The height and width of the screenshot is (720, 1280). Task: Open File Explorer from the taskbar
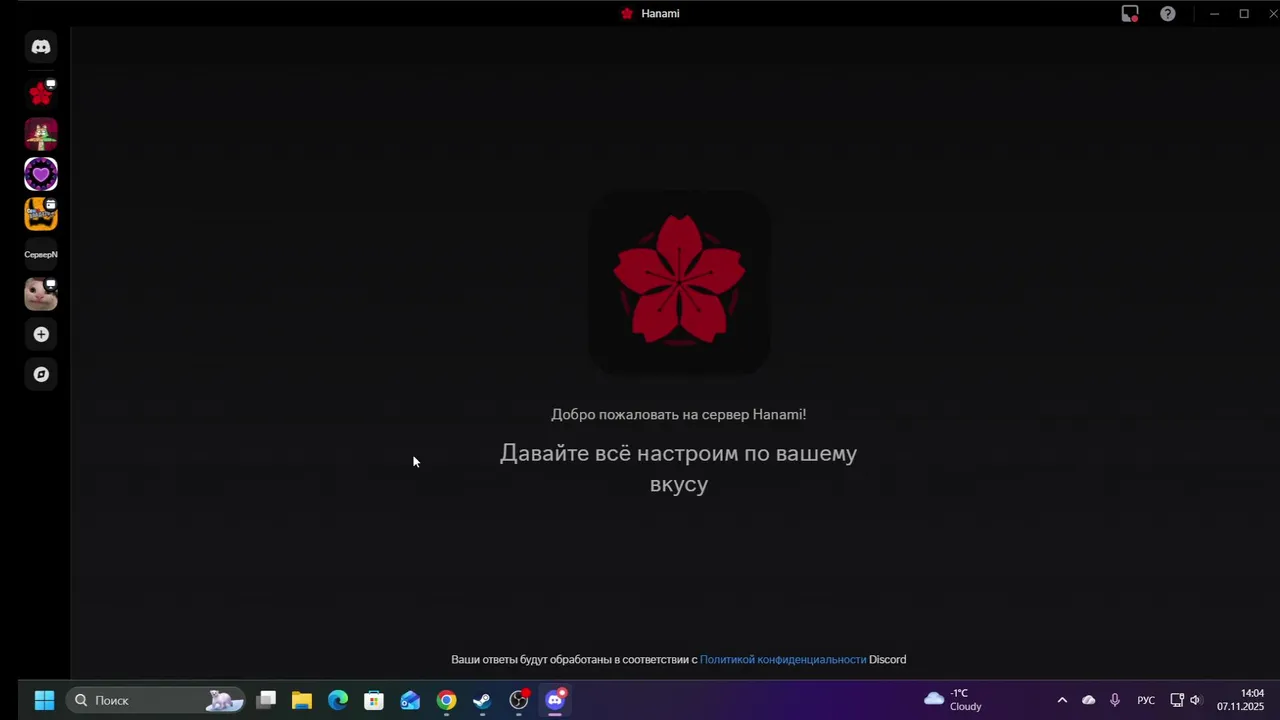[302, 700]
